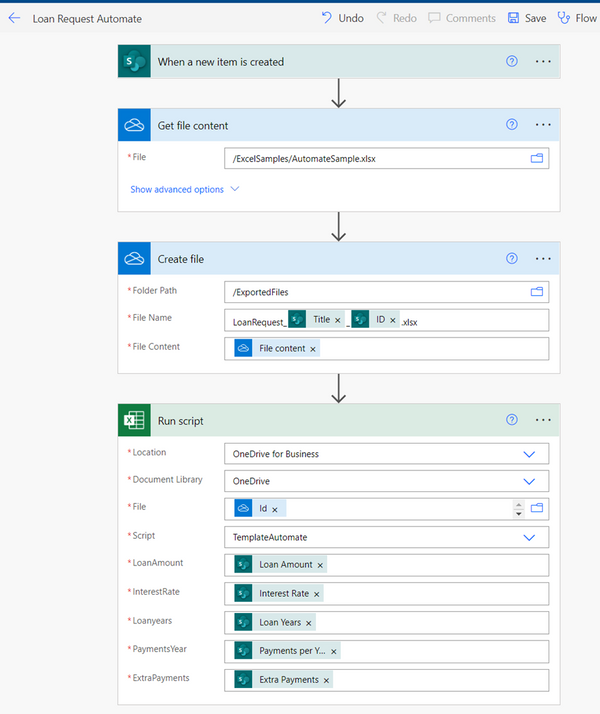Click the LoanAmount input field
The height and width of the screenshot is (714, 600).
386,565
